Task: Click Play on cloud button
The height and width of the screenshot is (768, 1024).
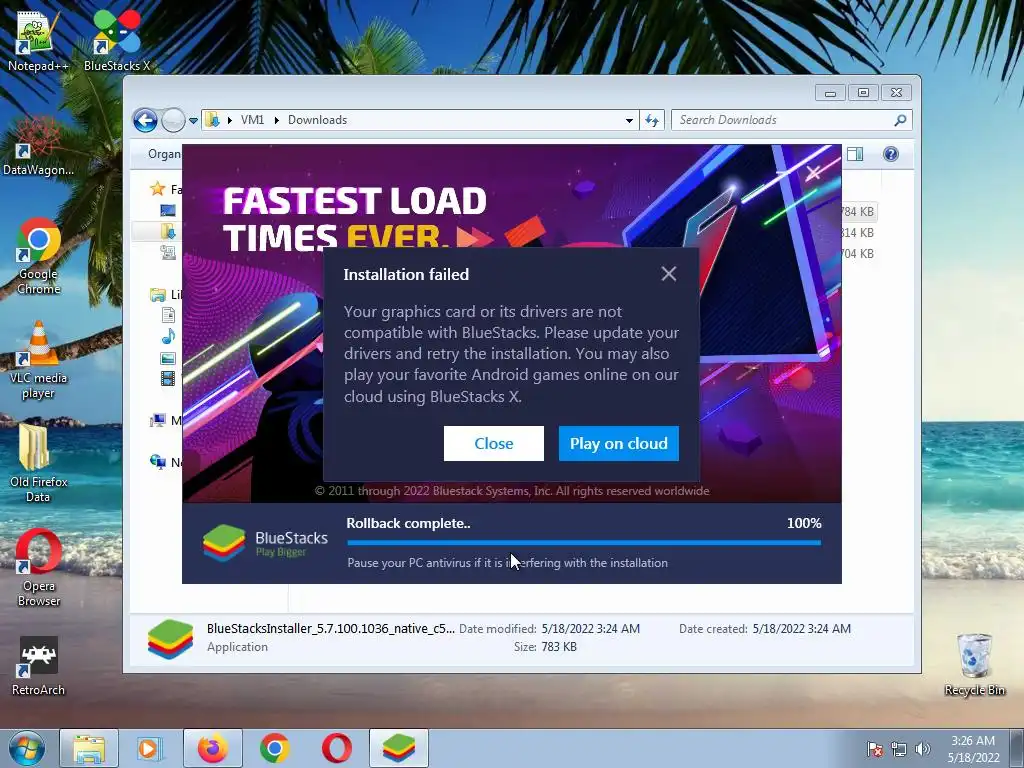Action: click(x=618, y=443)
